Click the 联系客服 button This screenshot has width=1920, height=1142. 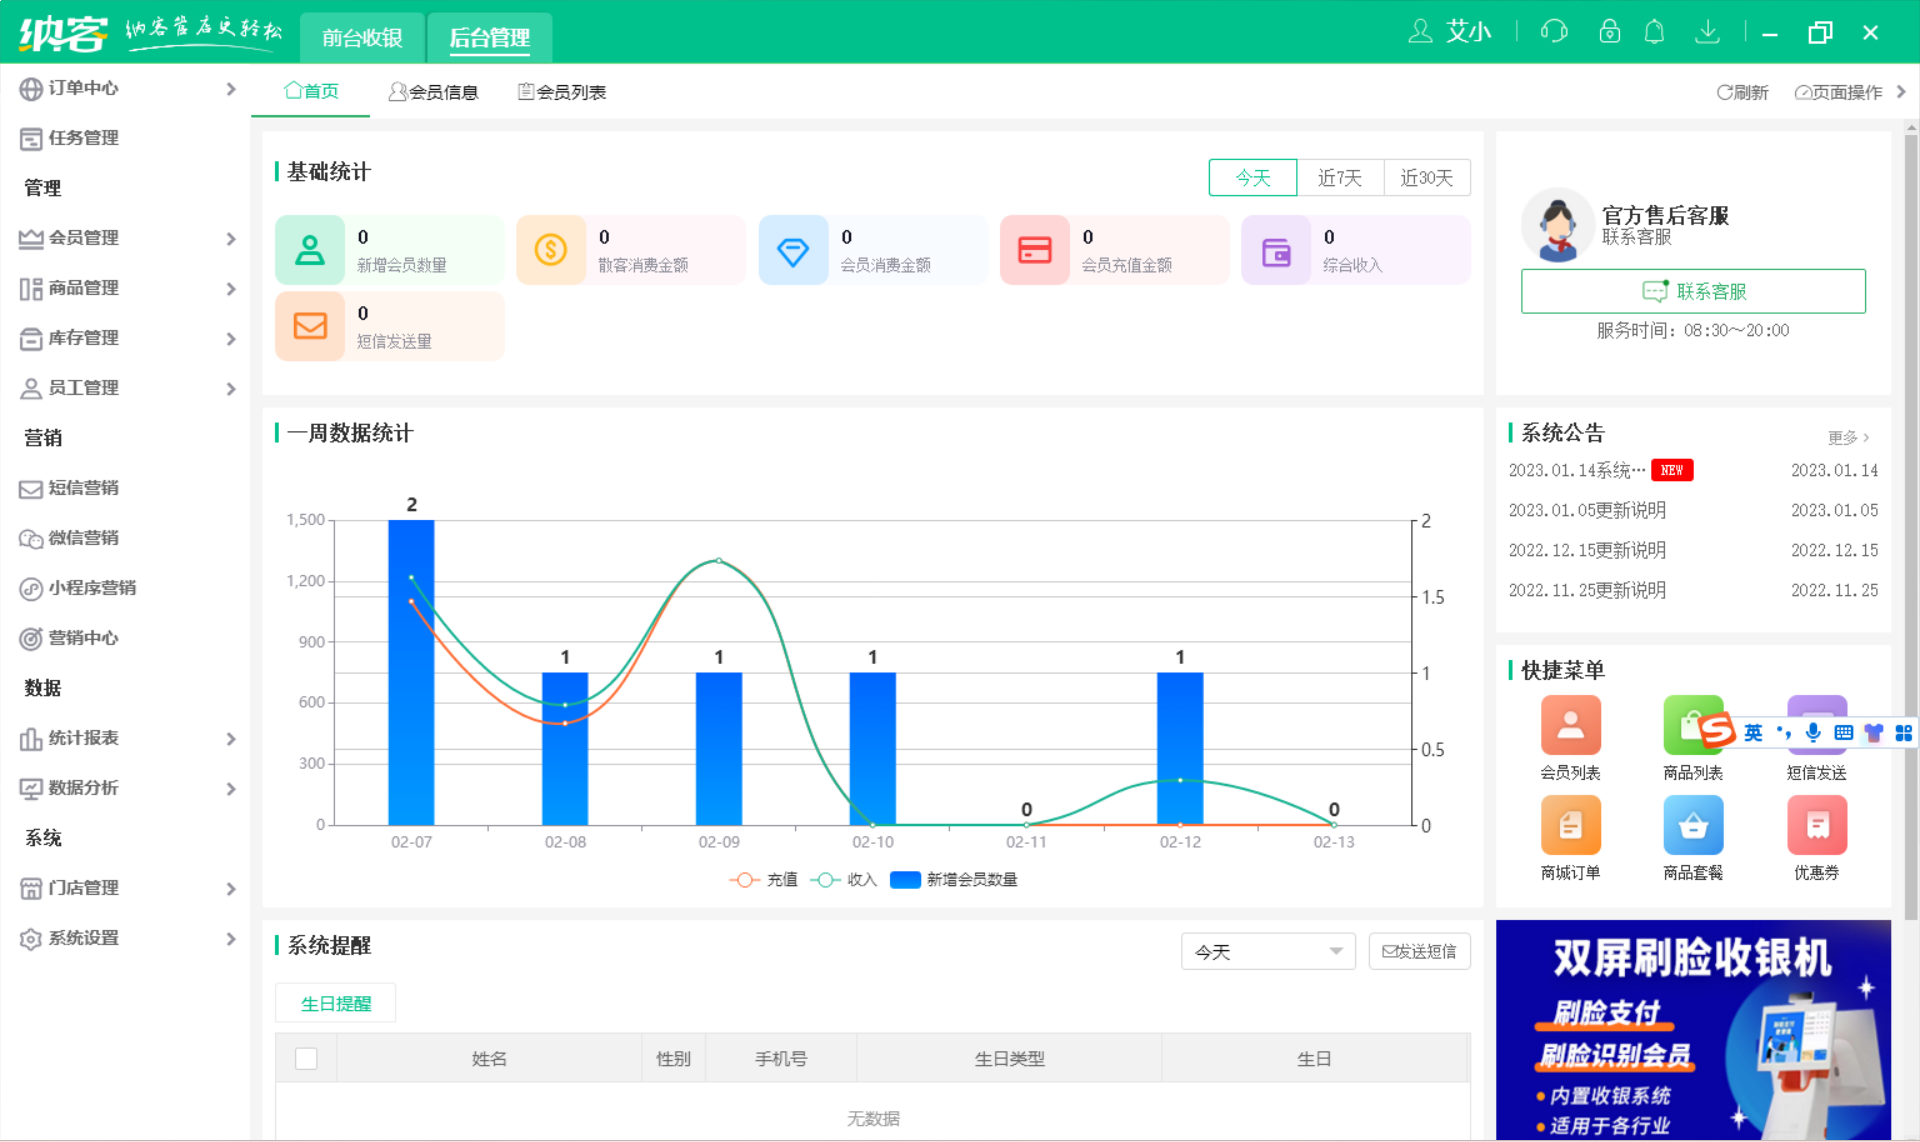[1693, 291]
